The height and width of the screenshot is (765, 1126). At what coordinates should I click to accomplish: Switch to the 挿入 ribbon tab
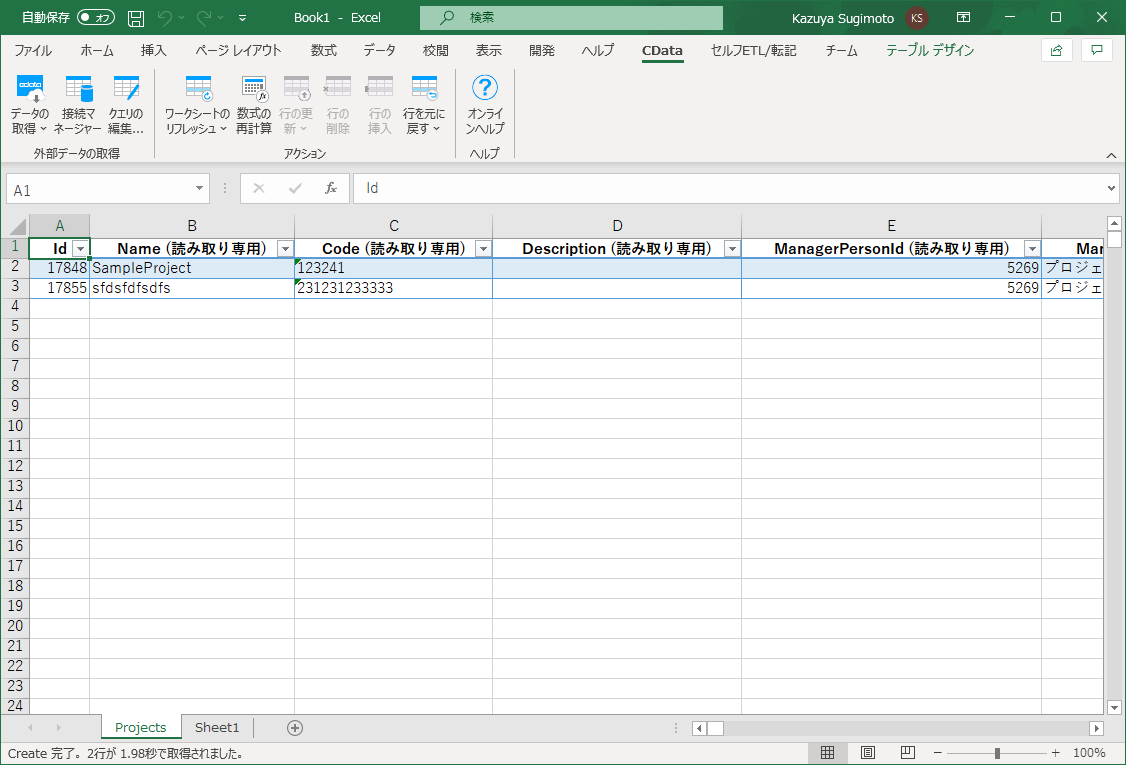coord(154,50)
